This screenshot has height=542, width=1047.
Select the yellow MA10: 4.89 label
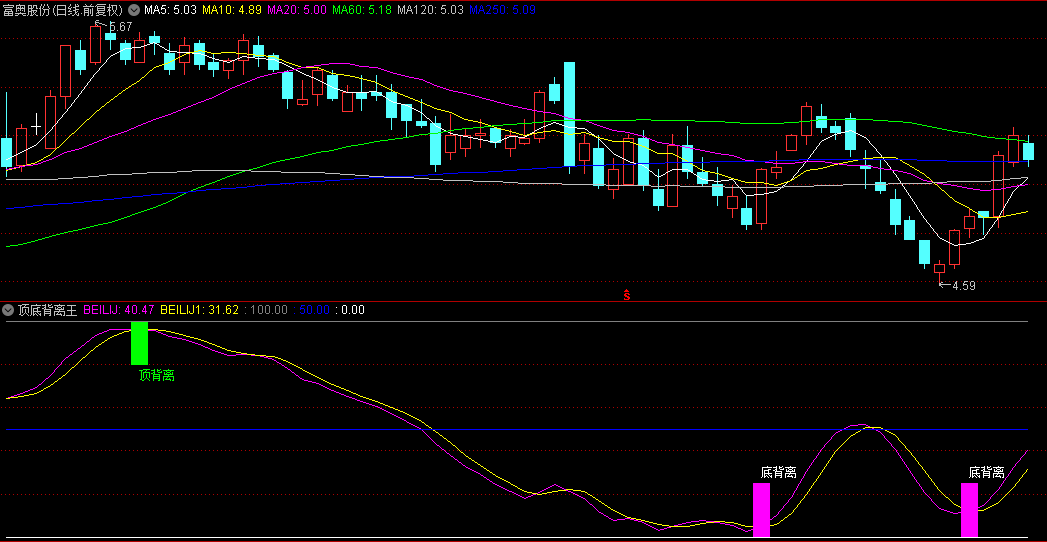click(233, 9)
